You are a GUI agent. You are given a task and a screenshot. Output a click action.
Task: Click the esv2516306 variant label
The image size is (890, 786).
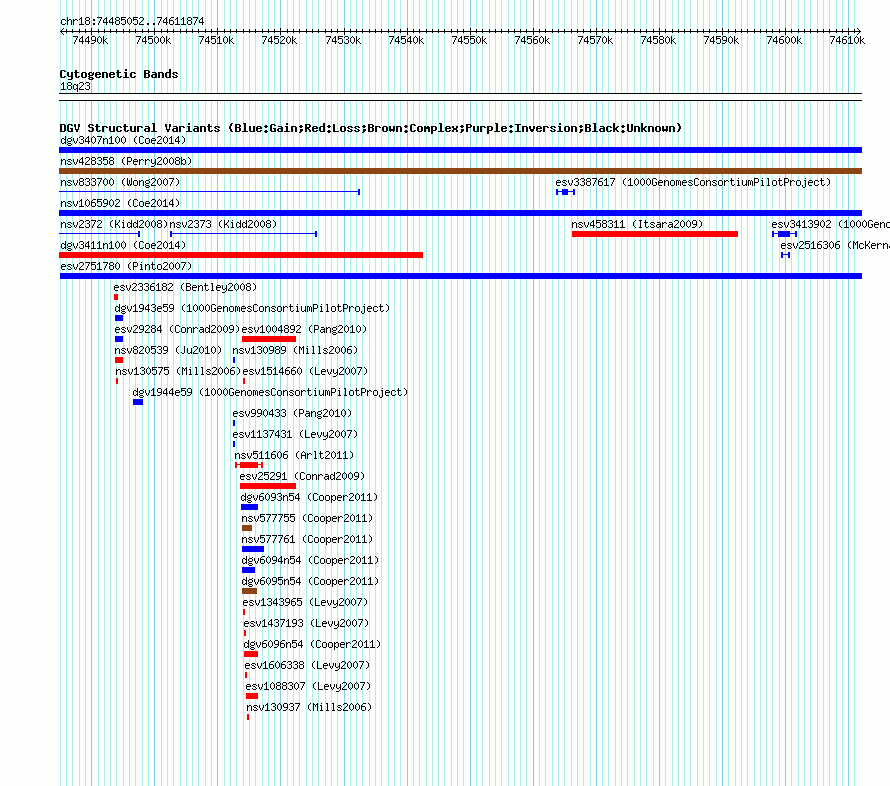pyautogui.click(x=835, y=245)
